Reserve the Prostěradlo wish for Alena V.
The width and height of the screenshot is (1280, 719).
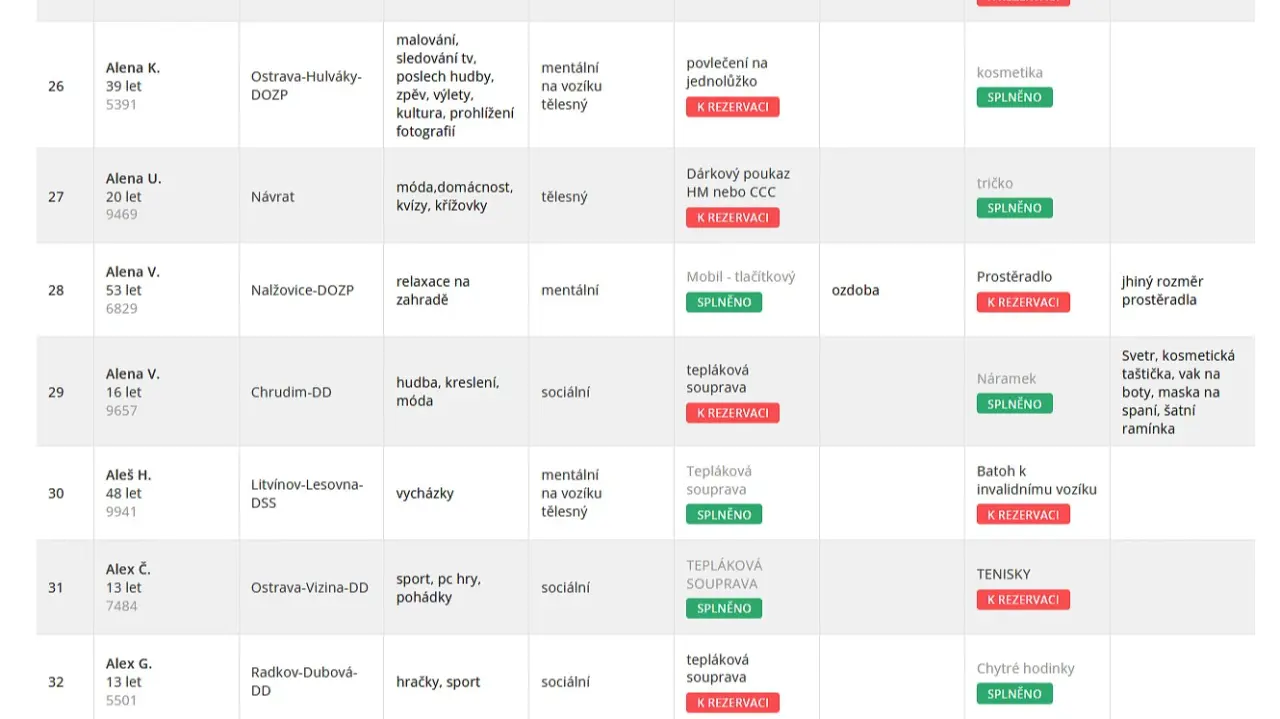click(1023, 302)
